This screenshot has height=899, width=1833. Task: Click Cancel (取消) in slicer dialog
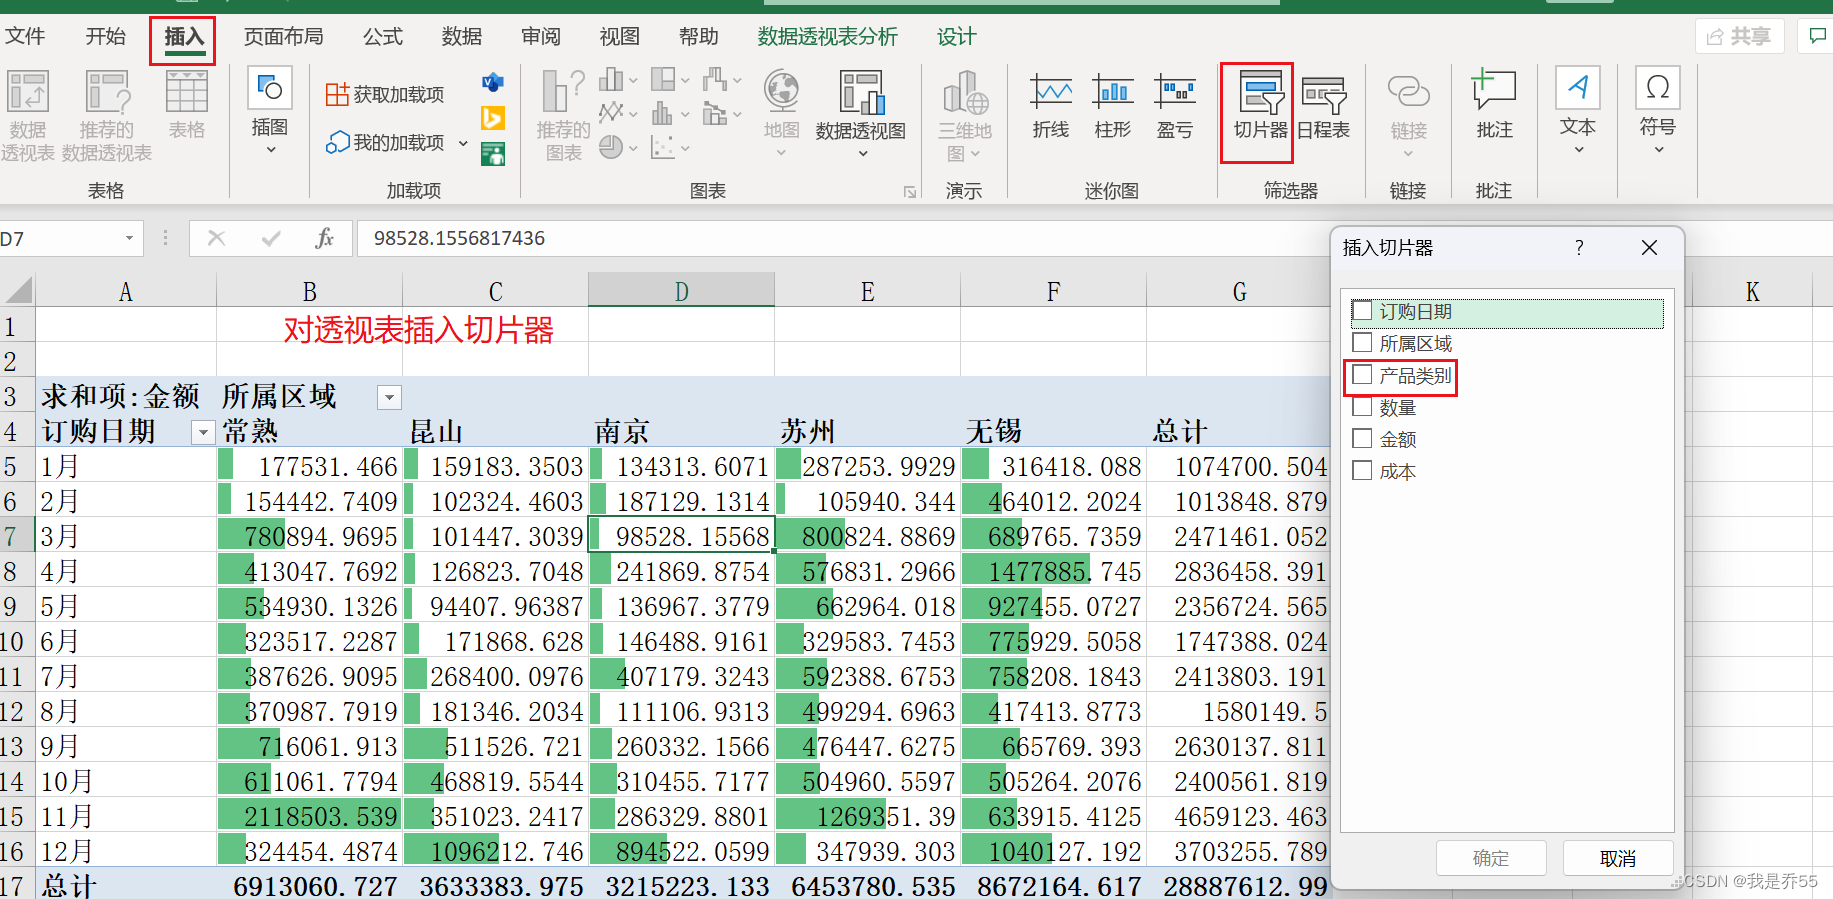[x=1618, y=858]
